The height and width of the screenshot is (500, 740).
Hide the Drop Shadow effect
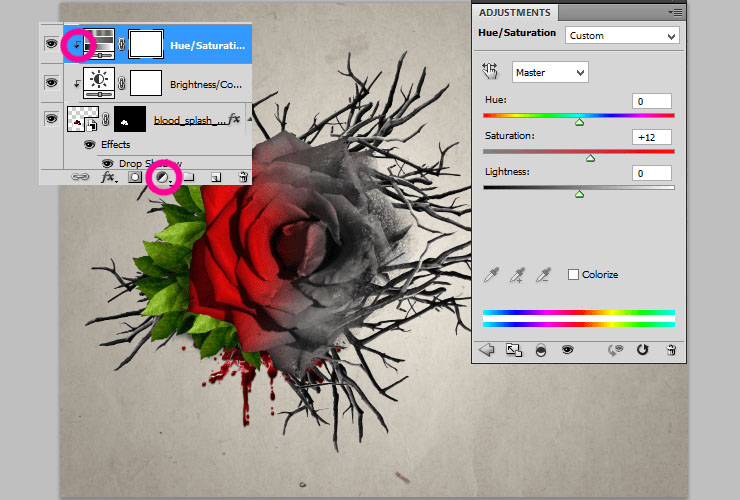pyautogui.click(x=106, y=162)
